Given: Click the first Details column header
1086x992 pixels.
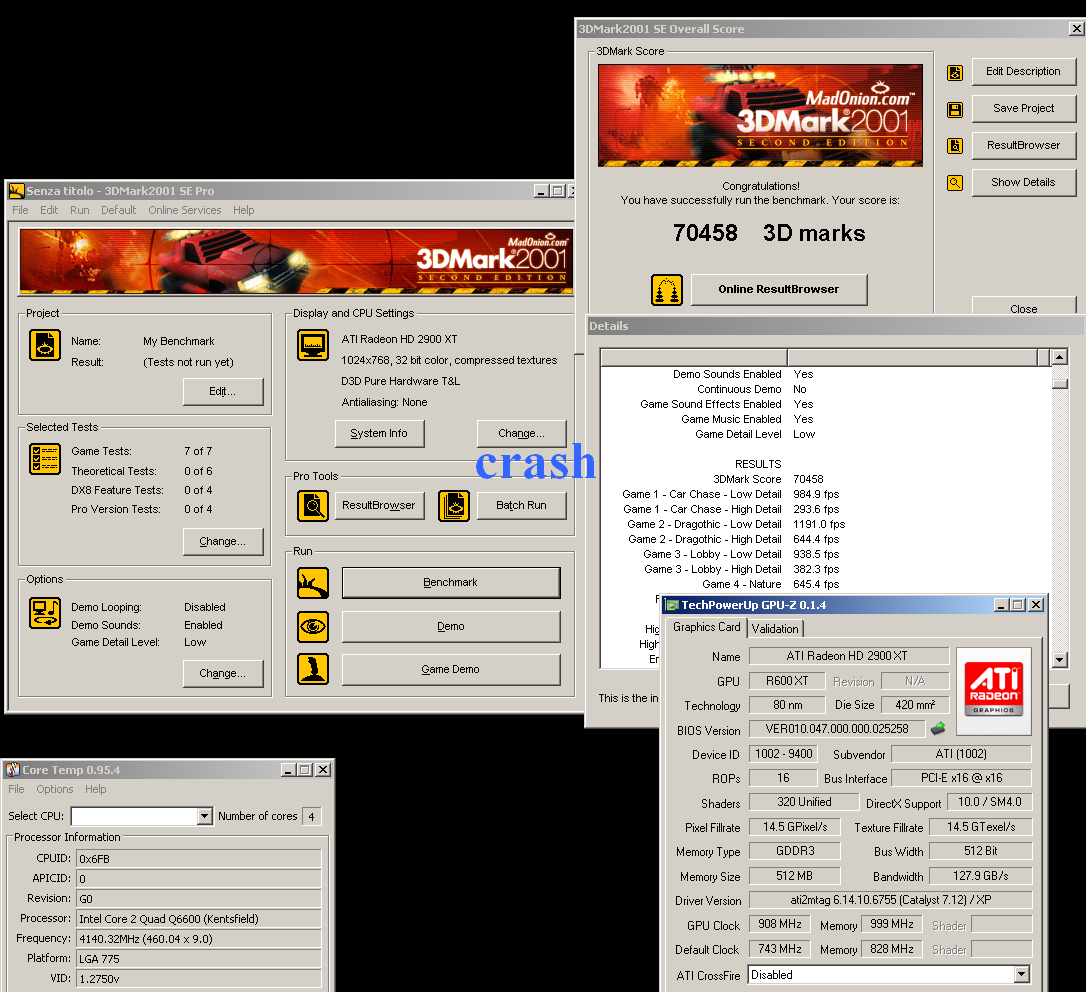Looking at the screenshot, I should pyautogui.click(x=694, y=357).
